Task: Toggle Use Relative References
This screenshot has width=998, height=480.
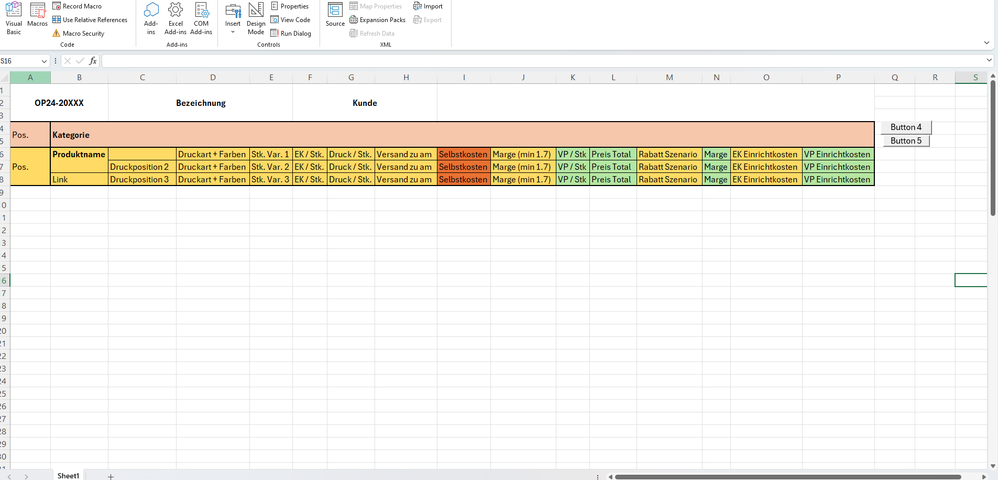Action: pos(90,20)
